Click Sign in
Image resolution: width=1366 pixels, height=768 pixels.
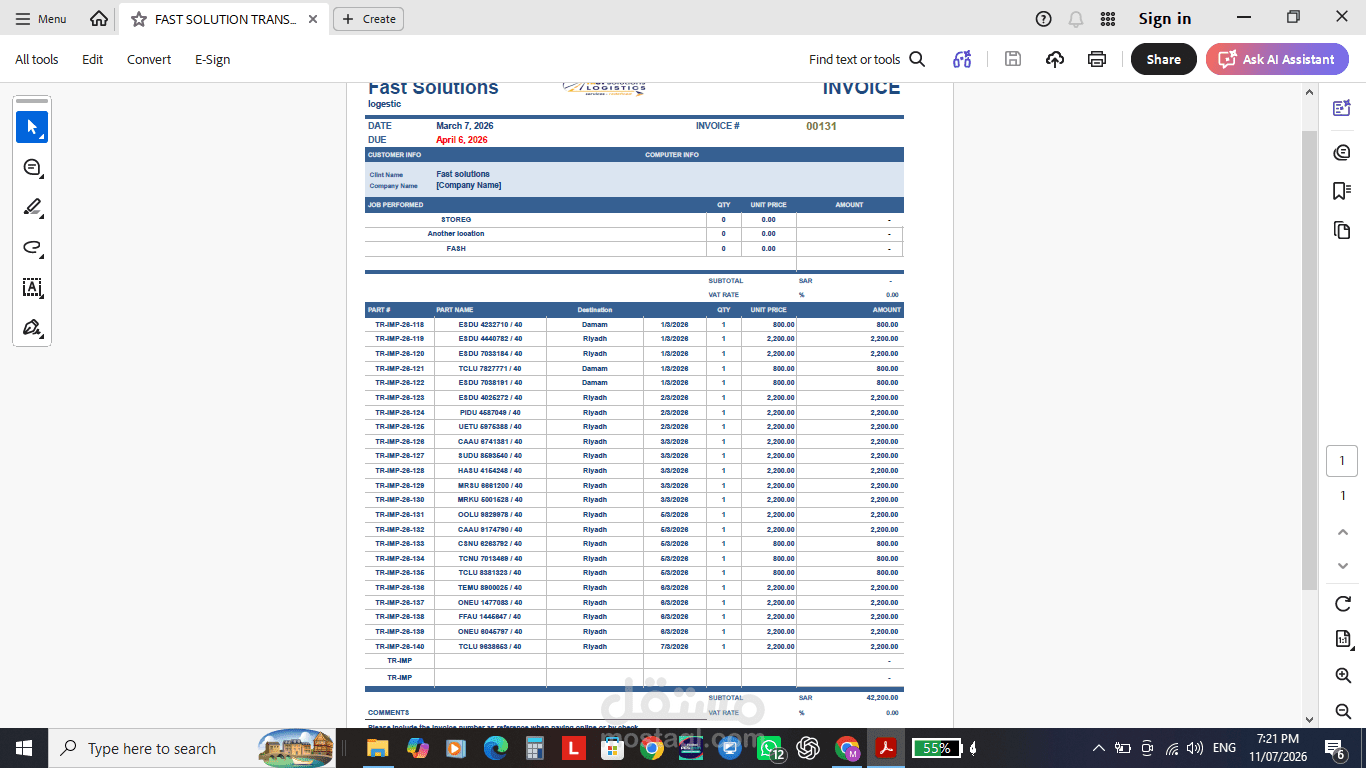click(x=1165, y=19)
